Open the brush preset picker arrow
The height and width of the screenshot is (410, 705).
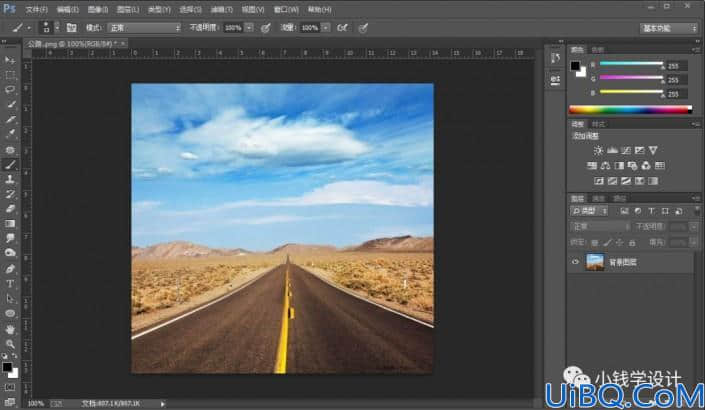click(57, 28)
